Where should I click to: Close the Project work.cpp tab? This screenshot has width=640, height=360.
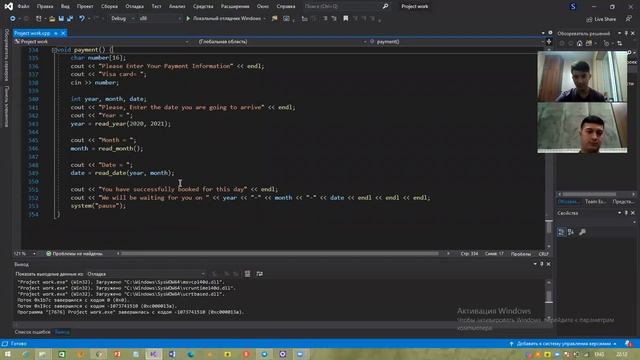click(63, 33)
